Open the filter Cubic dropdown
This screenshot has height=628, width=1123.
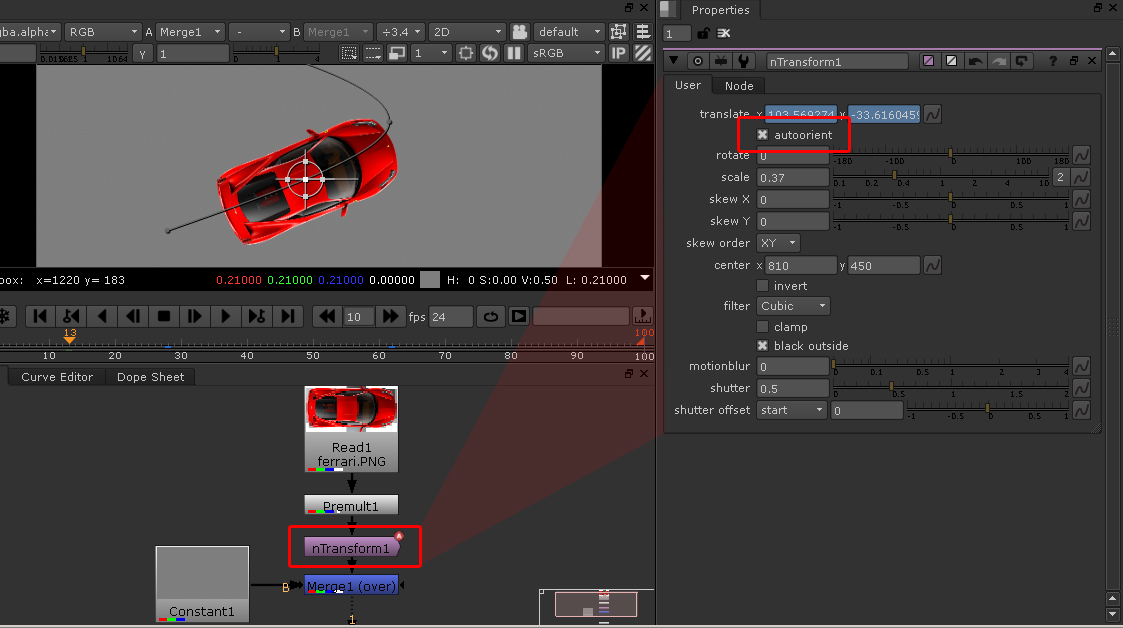794,306
